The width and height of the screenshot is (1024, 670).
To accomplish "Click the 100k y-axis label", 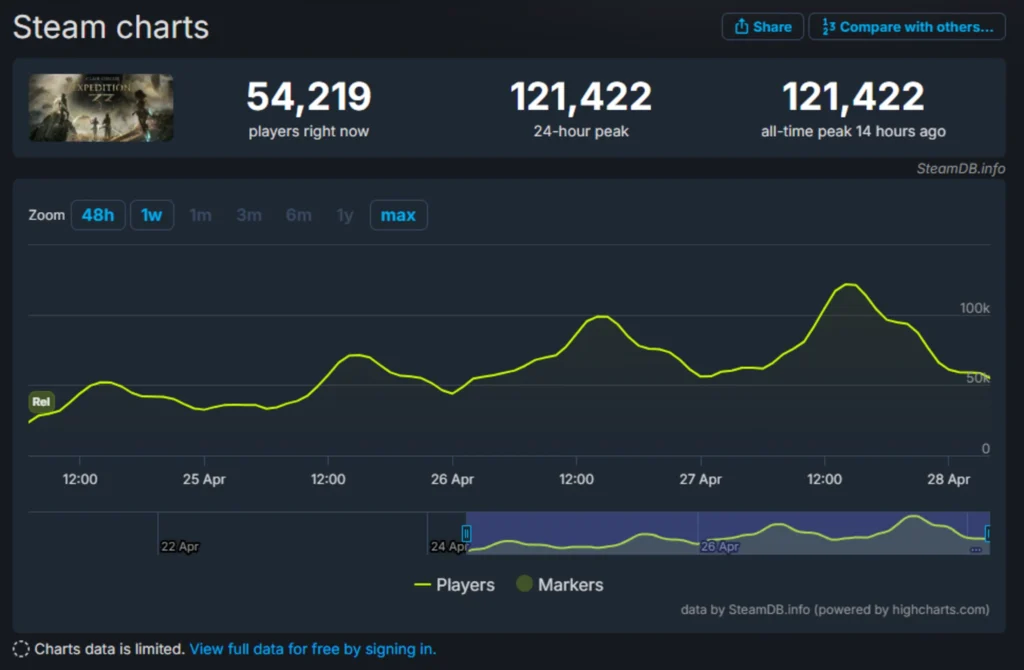I will point(974,308).
